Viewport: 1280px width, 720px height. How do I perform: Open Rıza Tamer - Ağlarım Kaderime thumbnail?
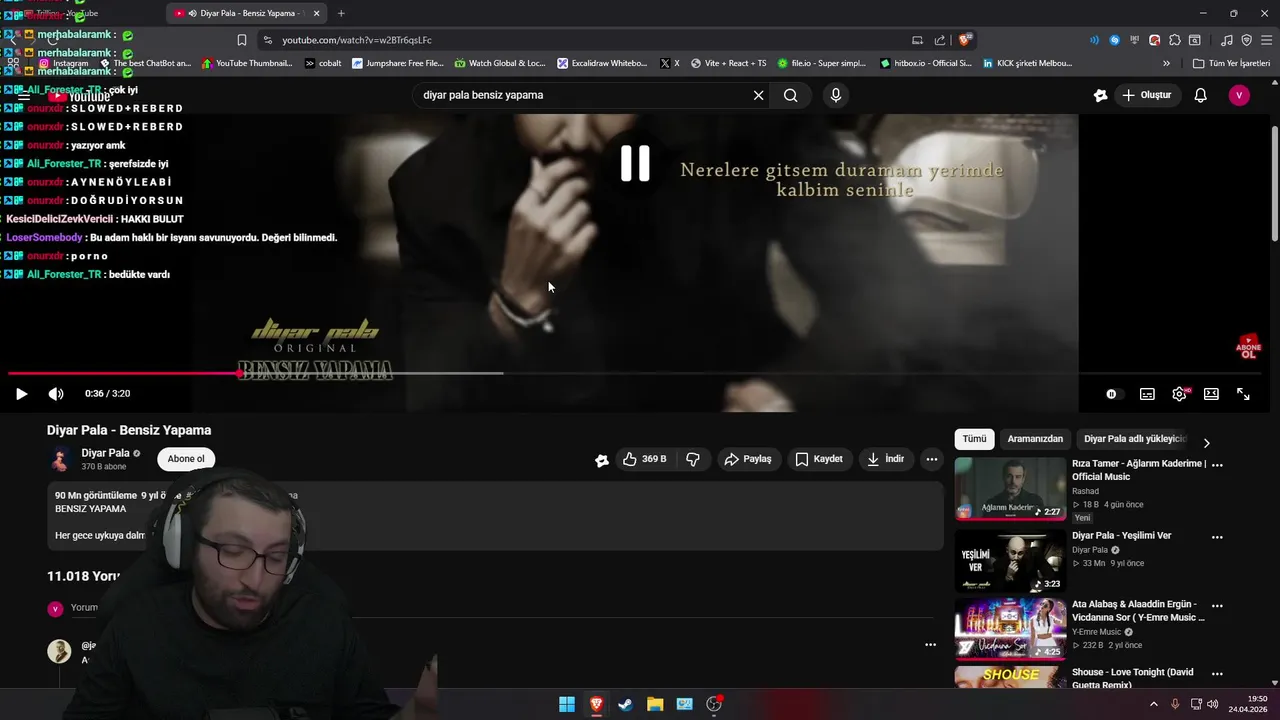pos(1010,489)
